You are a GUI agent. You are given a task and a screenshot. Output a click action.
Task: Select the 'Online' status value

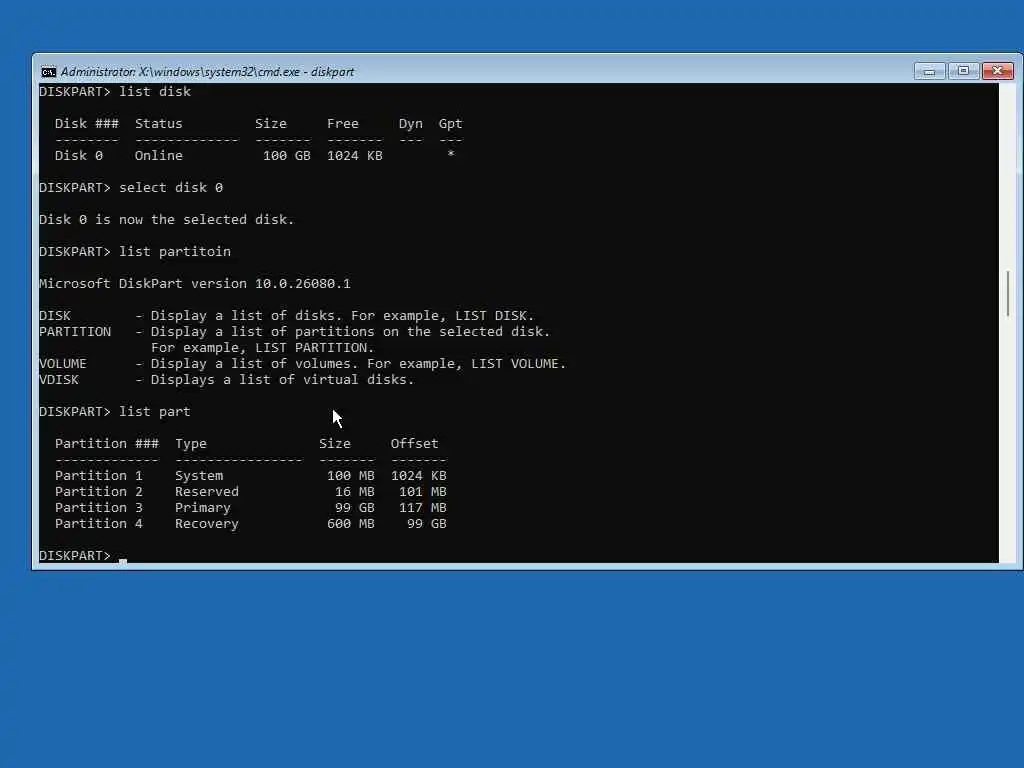point(159,155)
